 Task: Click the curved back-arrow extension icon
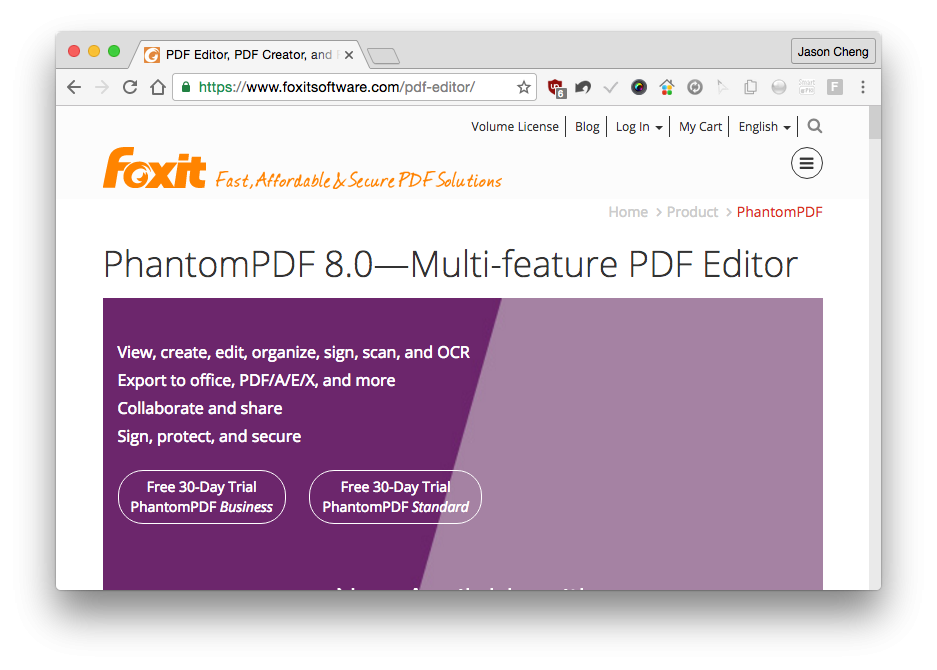583,87
